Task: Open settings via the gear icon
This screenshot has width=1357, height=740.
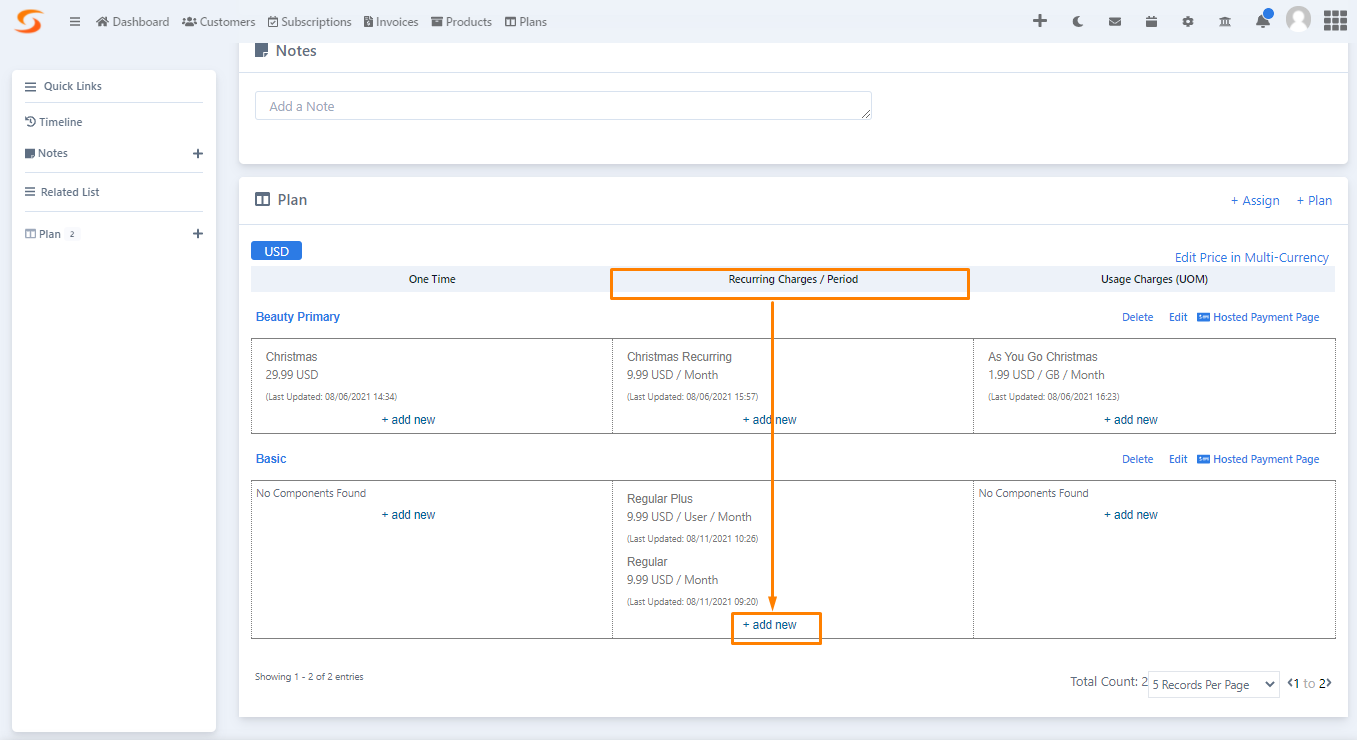Action: click(1187, 20)
